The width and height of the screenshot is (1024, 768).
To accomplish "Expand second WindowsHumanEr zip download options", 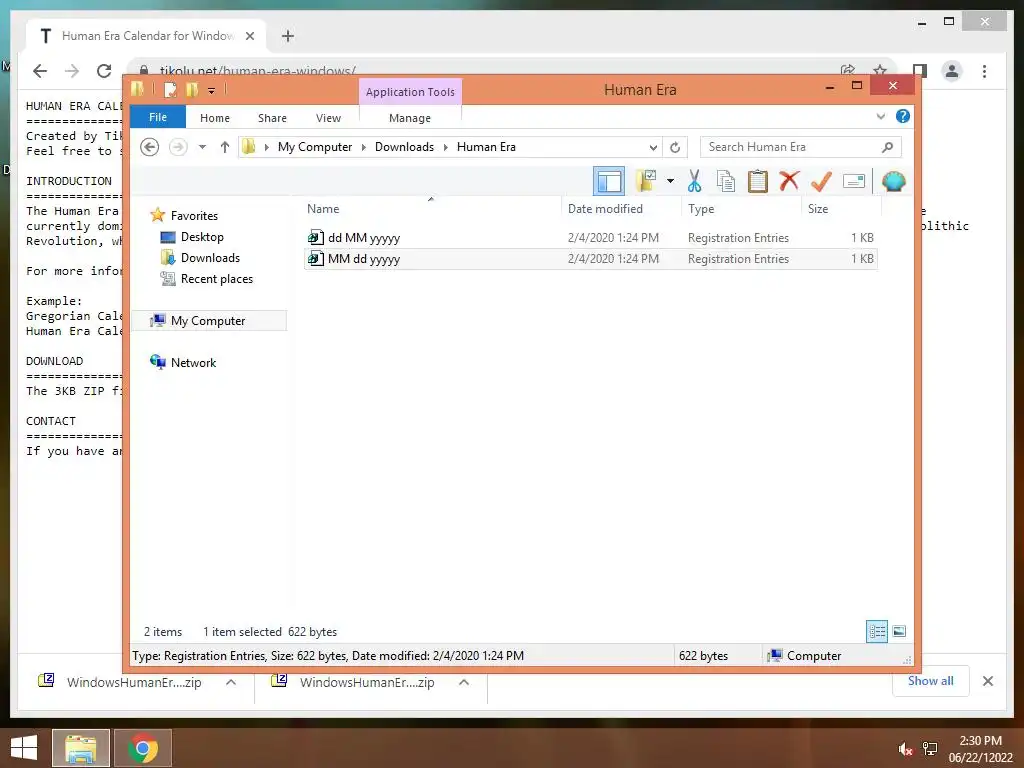I will 464,682.
